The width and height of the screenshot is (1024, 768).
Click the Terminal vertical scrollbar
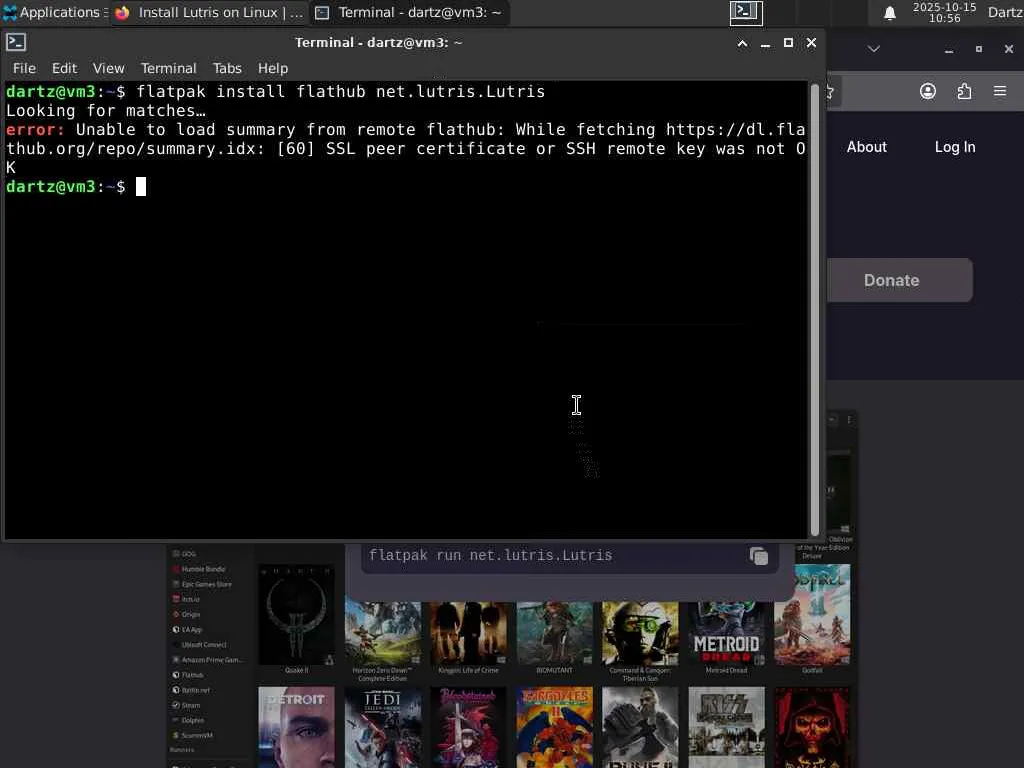[x=814, y=309]
